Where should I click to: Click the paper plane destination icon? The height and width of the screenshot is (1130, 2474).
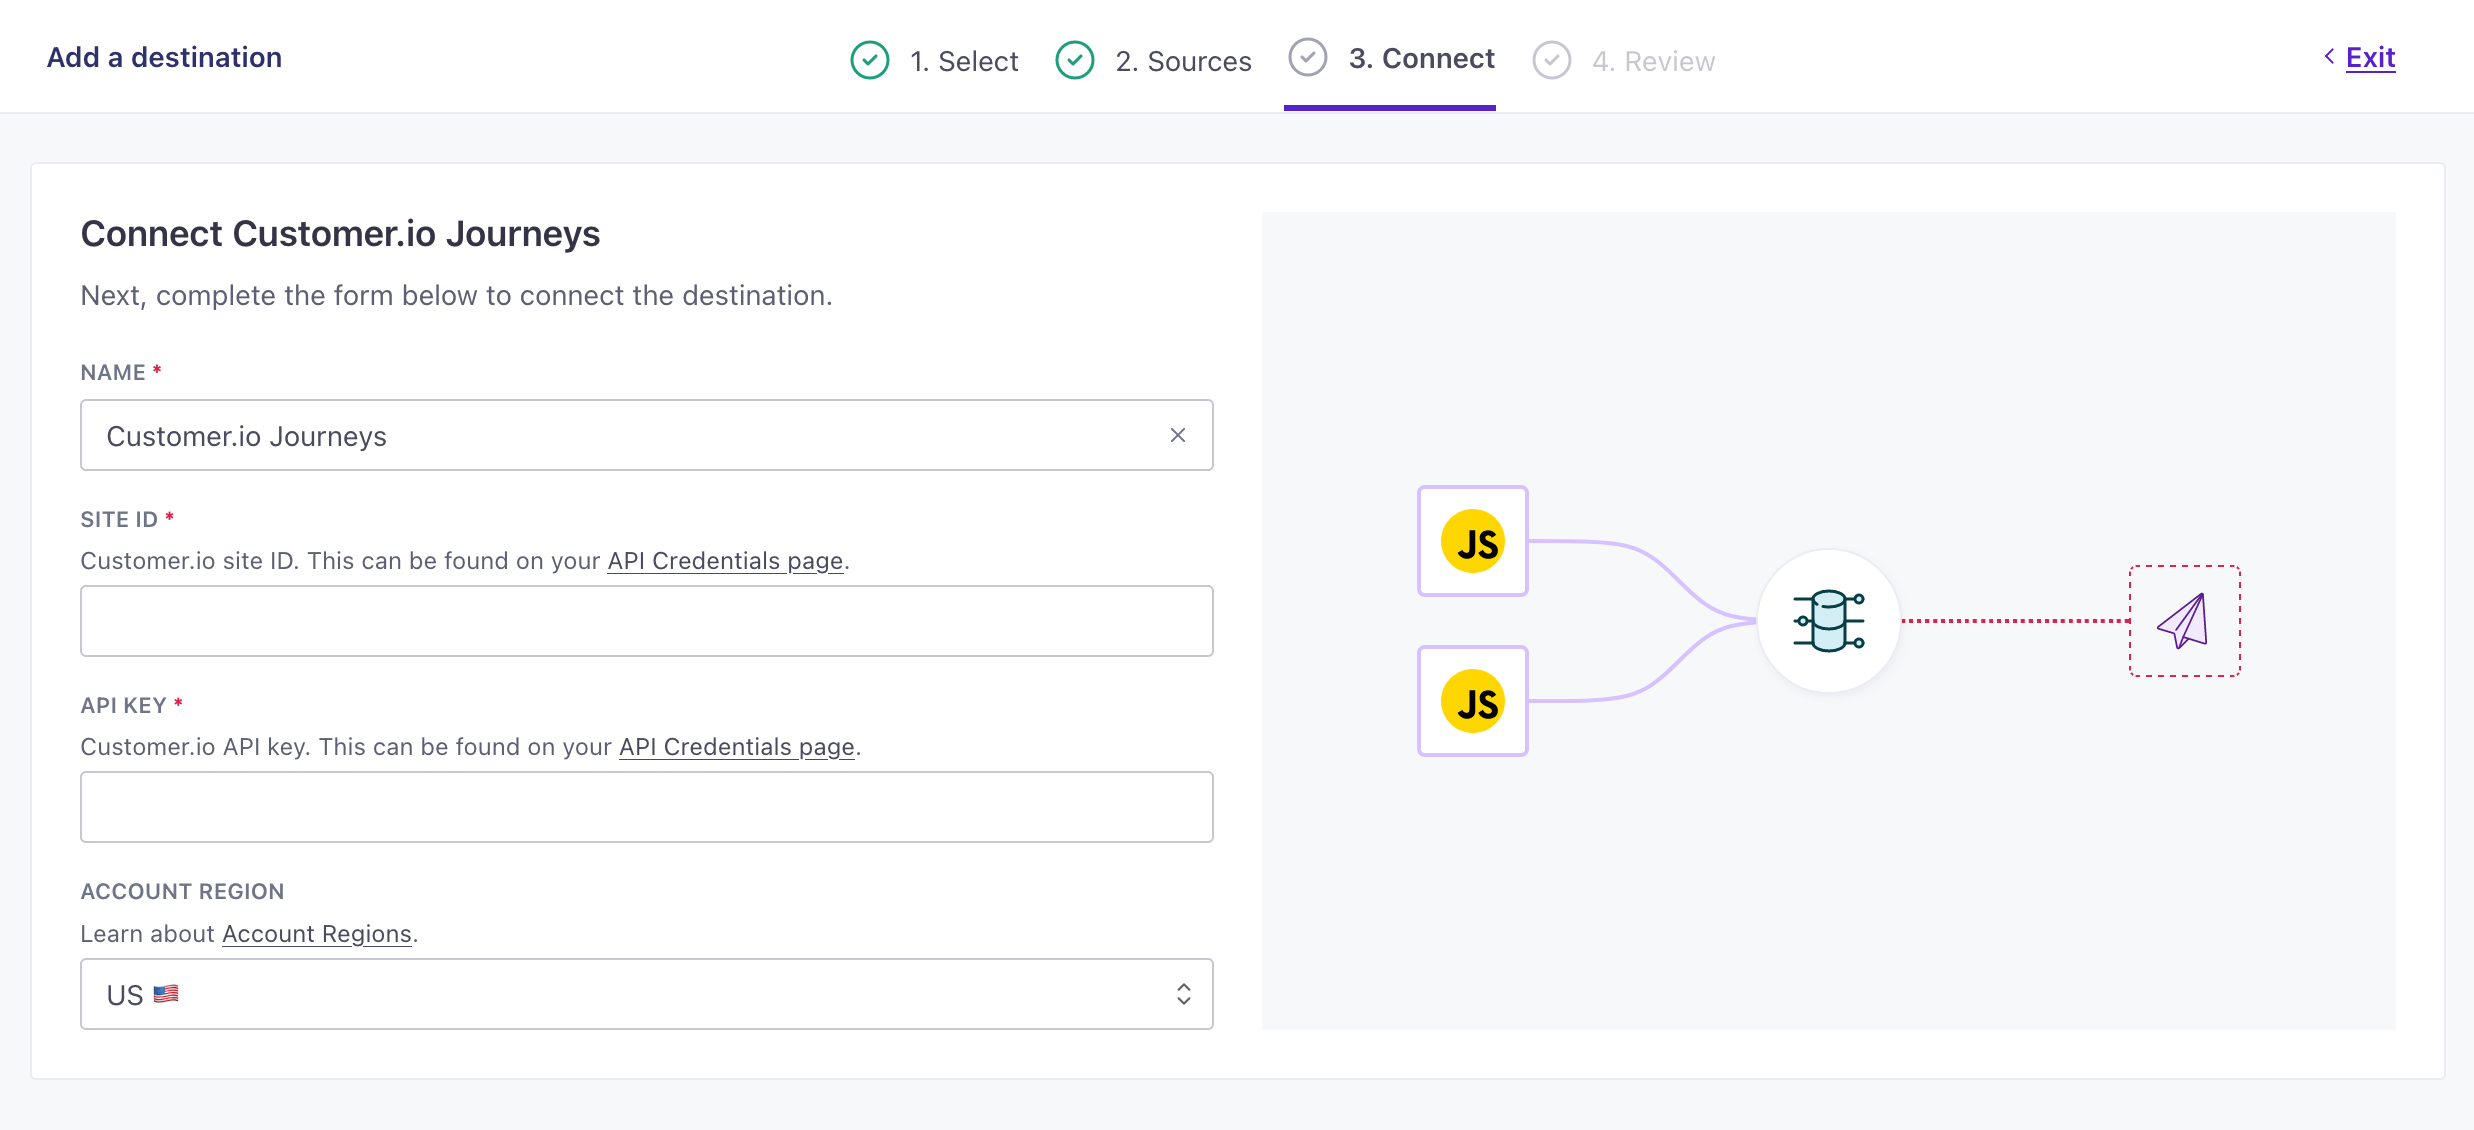(2184, 621)
